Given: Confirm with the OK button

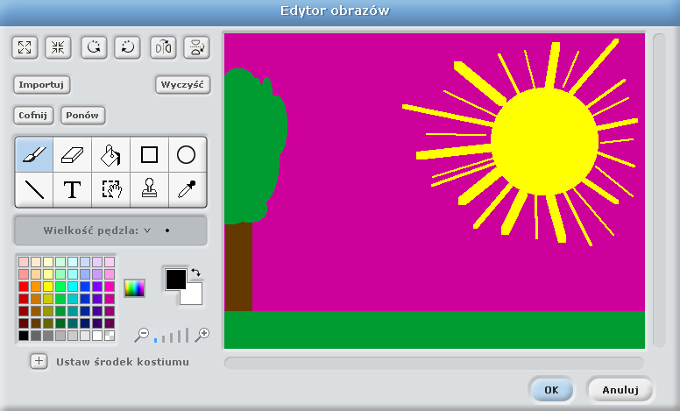Looking at the screenshot, I should point(552,390).
